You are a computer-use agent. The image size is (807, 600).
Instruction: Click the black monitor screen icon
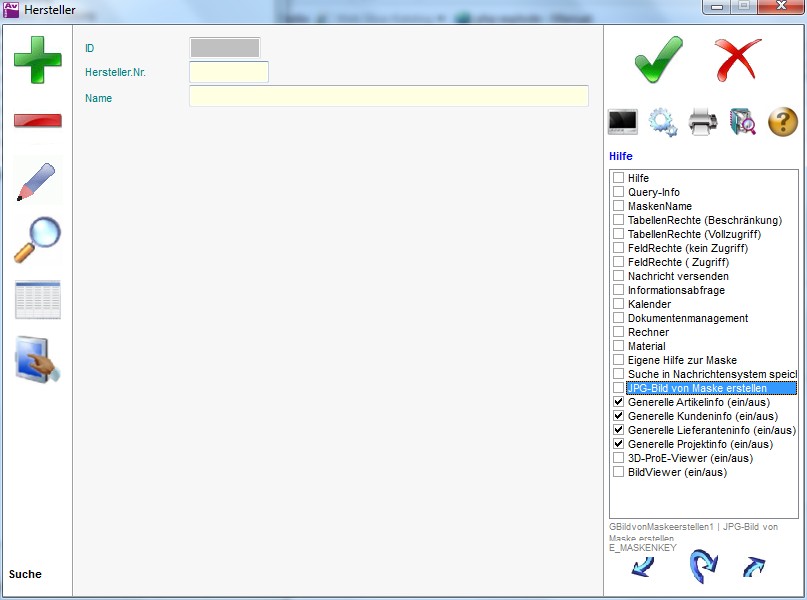click(623, 122)
